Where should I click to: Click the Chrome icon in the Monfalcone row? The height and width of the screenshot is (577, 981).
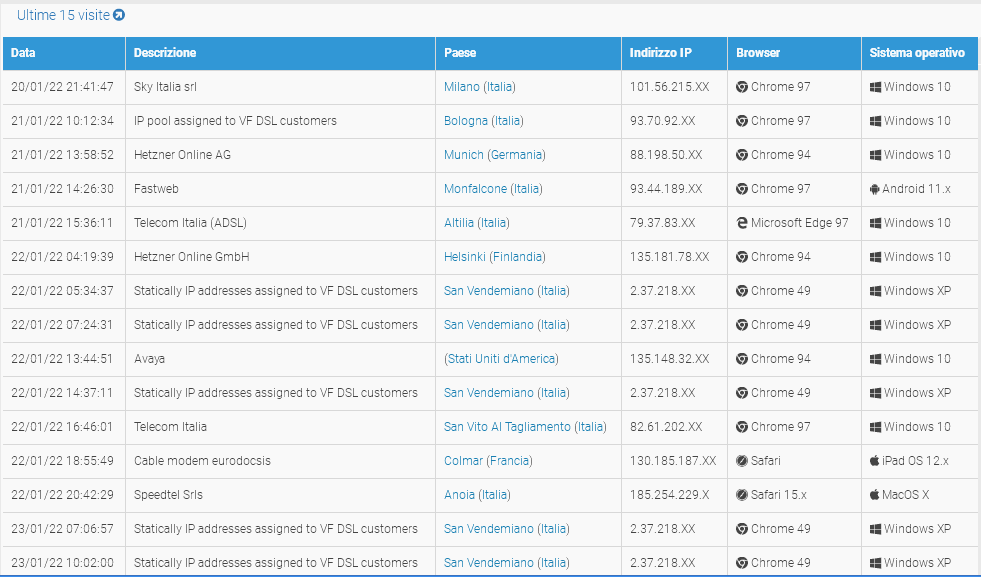click(x=742, y=189)
